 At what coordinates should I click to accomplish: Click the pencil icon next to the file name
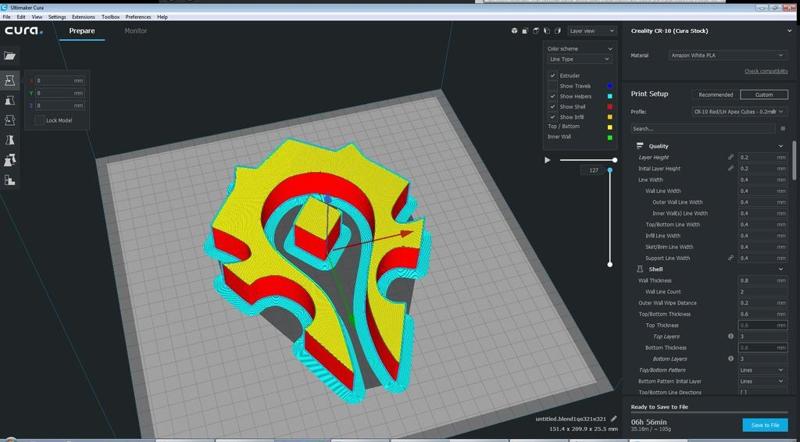[613, 419]
